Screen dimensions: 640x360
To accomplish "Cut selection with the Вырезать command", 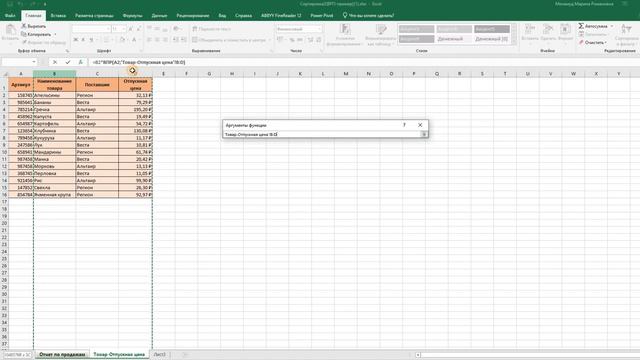I will (x=33, y=26).
